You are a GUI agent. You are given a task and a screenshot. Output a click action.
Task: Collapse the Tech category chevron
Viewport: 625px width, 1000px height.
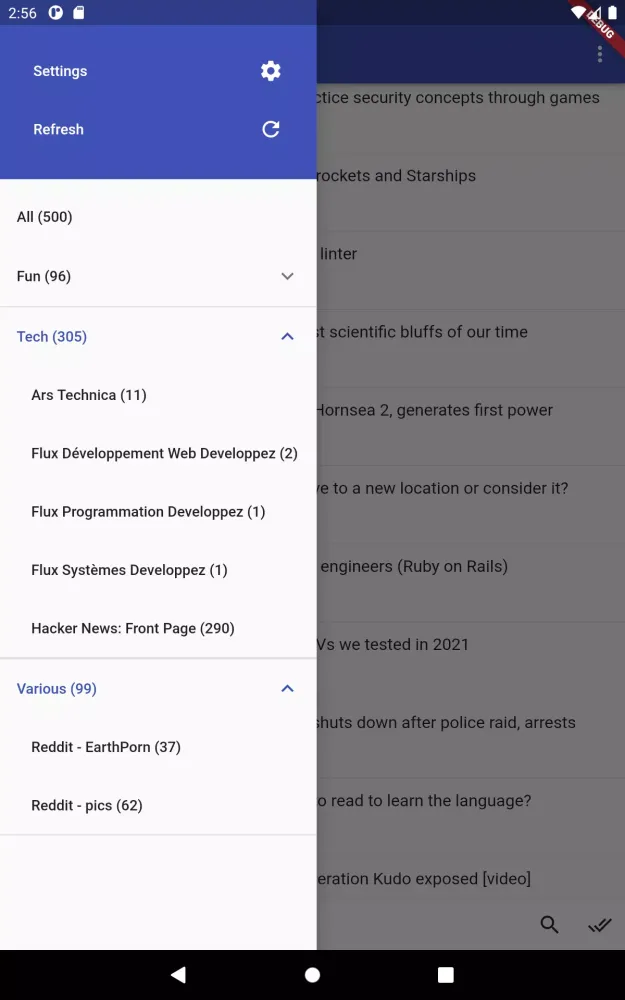(x=287, y=337)
